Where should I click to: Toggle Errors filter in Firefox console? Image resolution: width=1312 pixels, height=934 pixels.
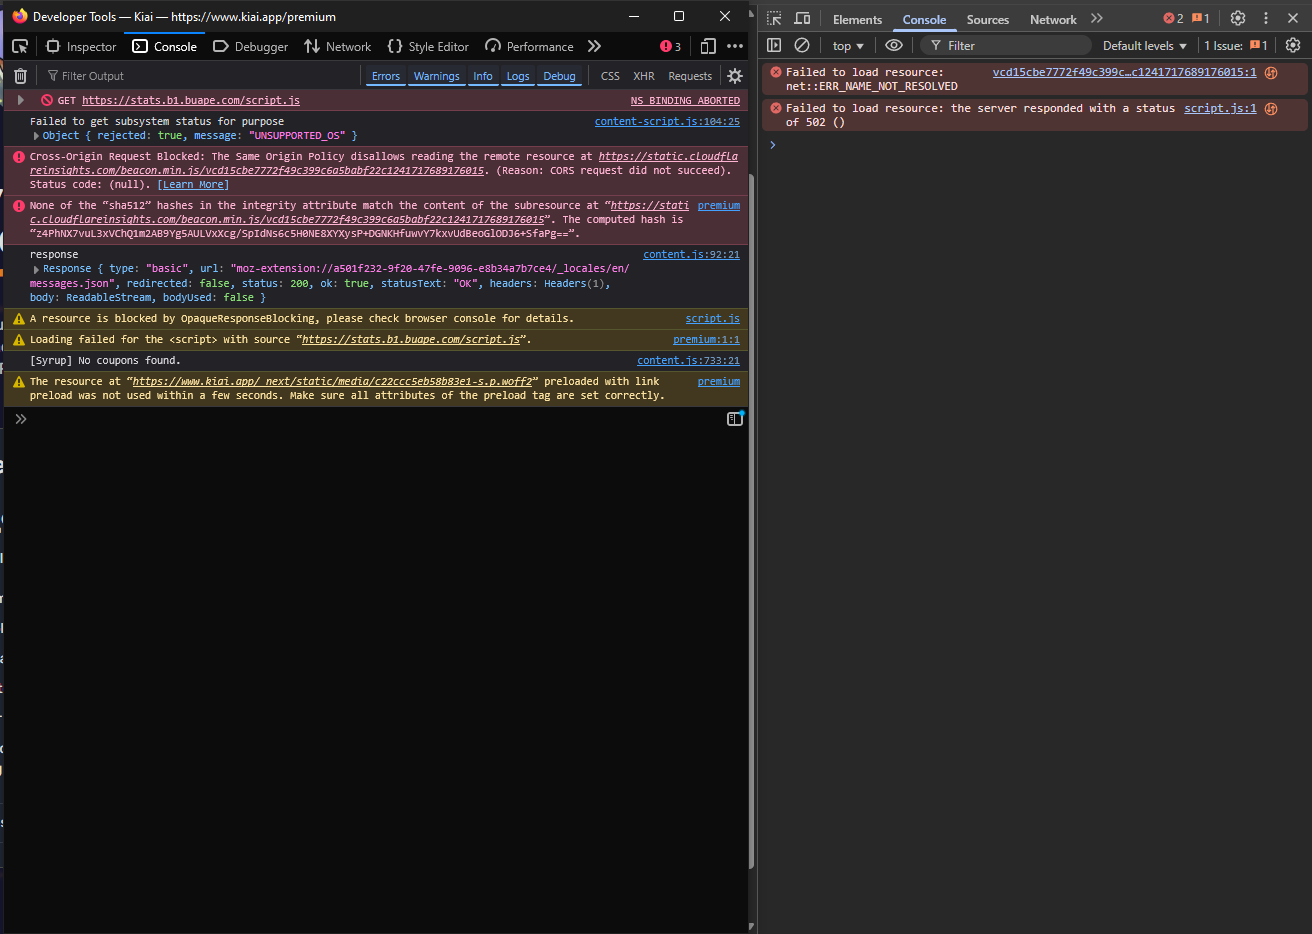pos(386,76)
